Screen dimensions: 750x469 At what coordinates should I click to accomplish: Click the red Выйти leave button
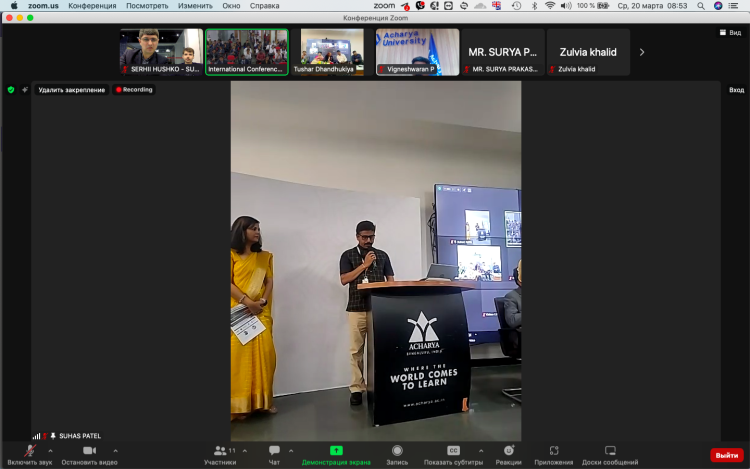point(726,455)
